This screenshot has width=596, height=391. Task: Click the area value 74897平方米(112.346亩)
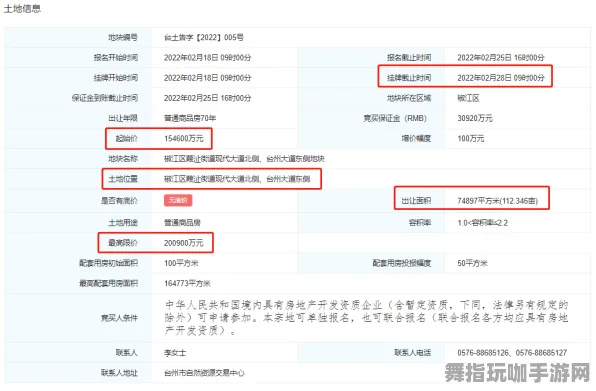pyautogui.click(x=497, y=201)
